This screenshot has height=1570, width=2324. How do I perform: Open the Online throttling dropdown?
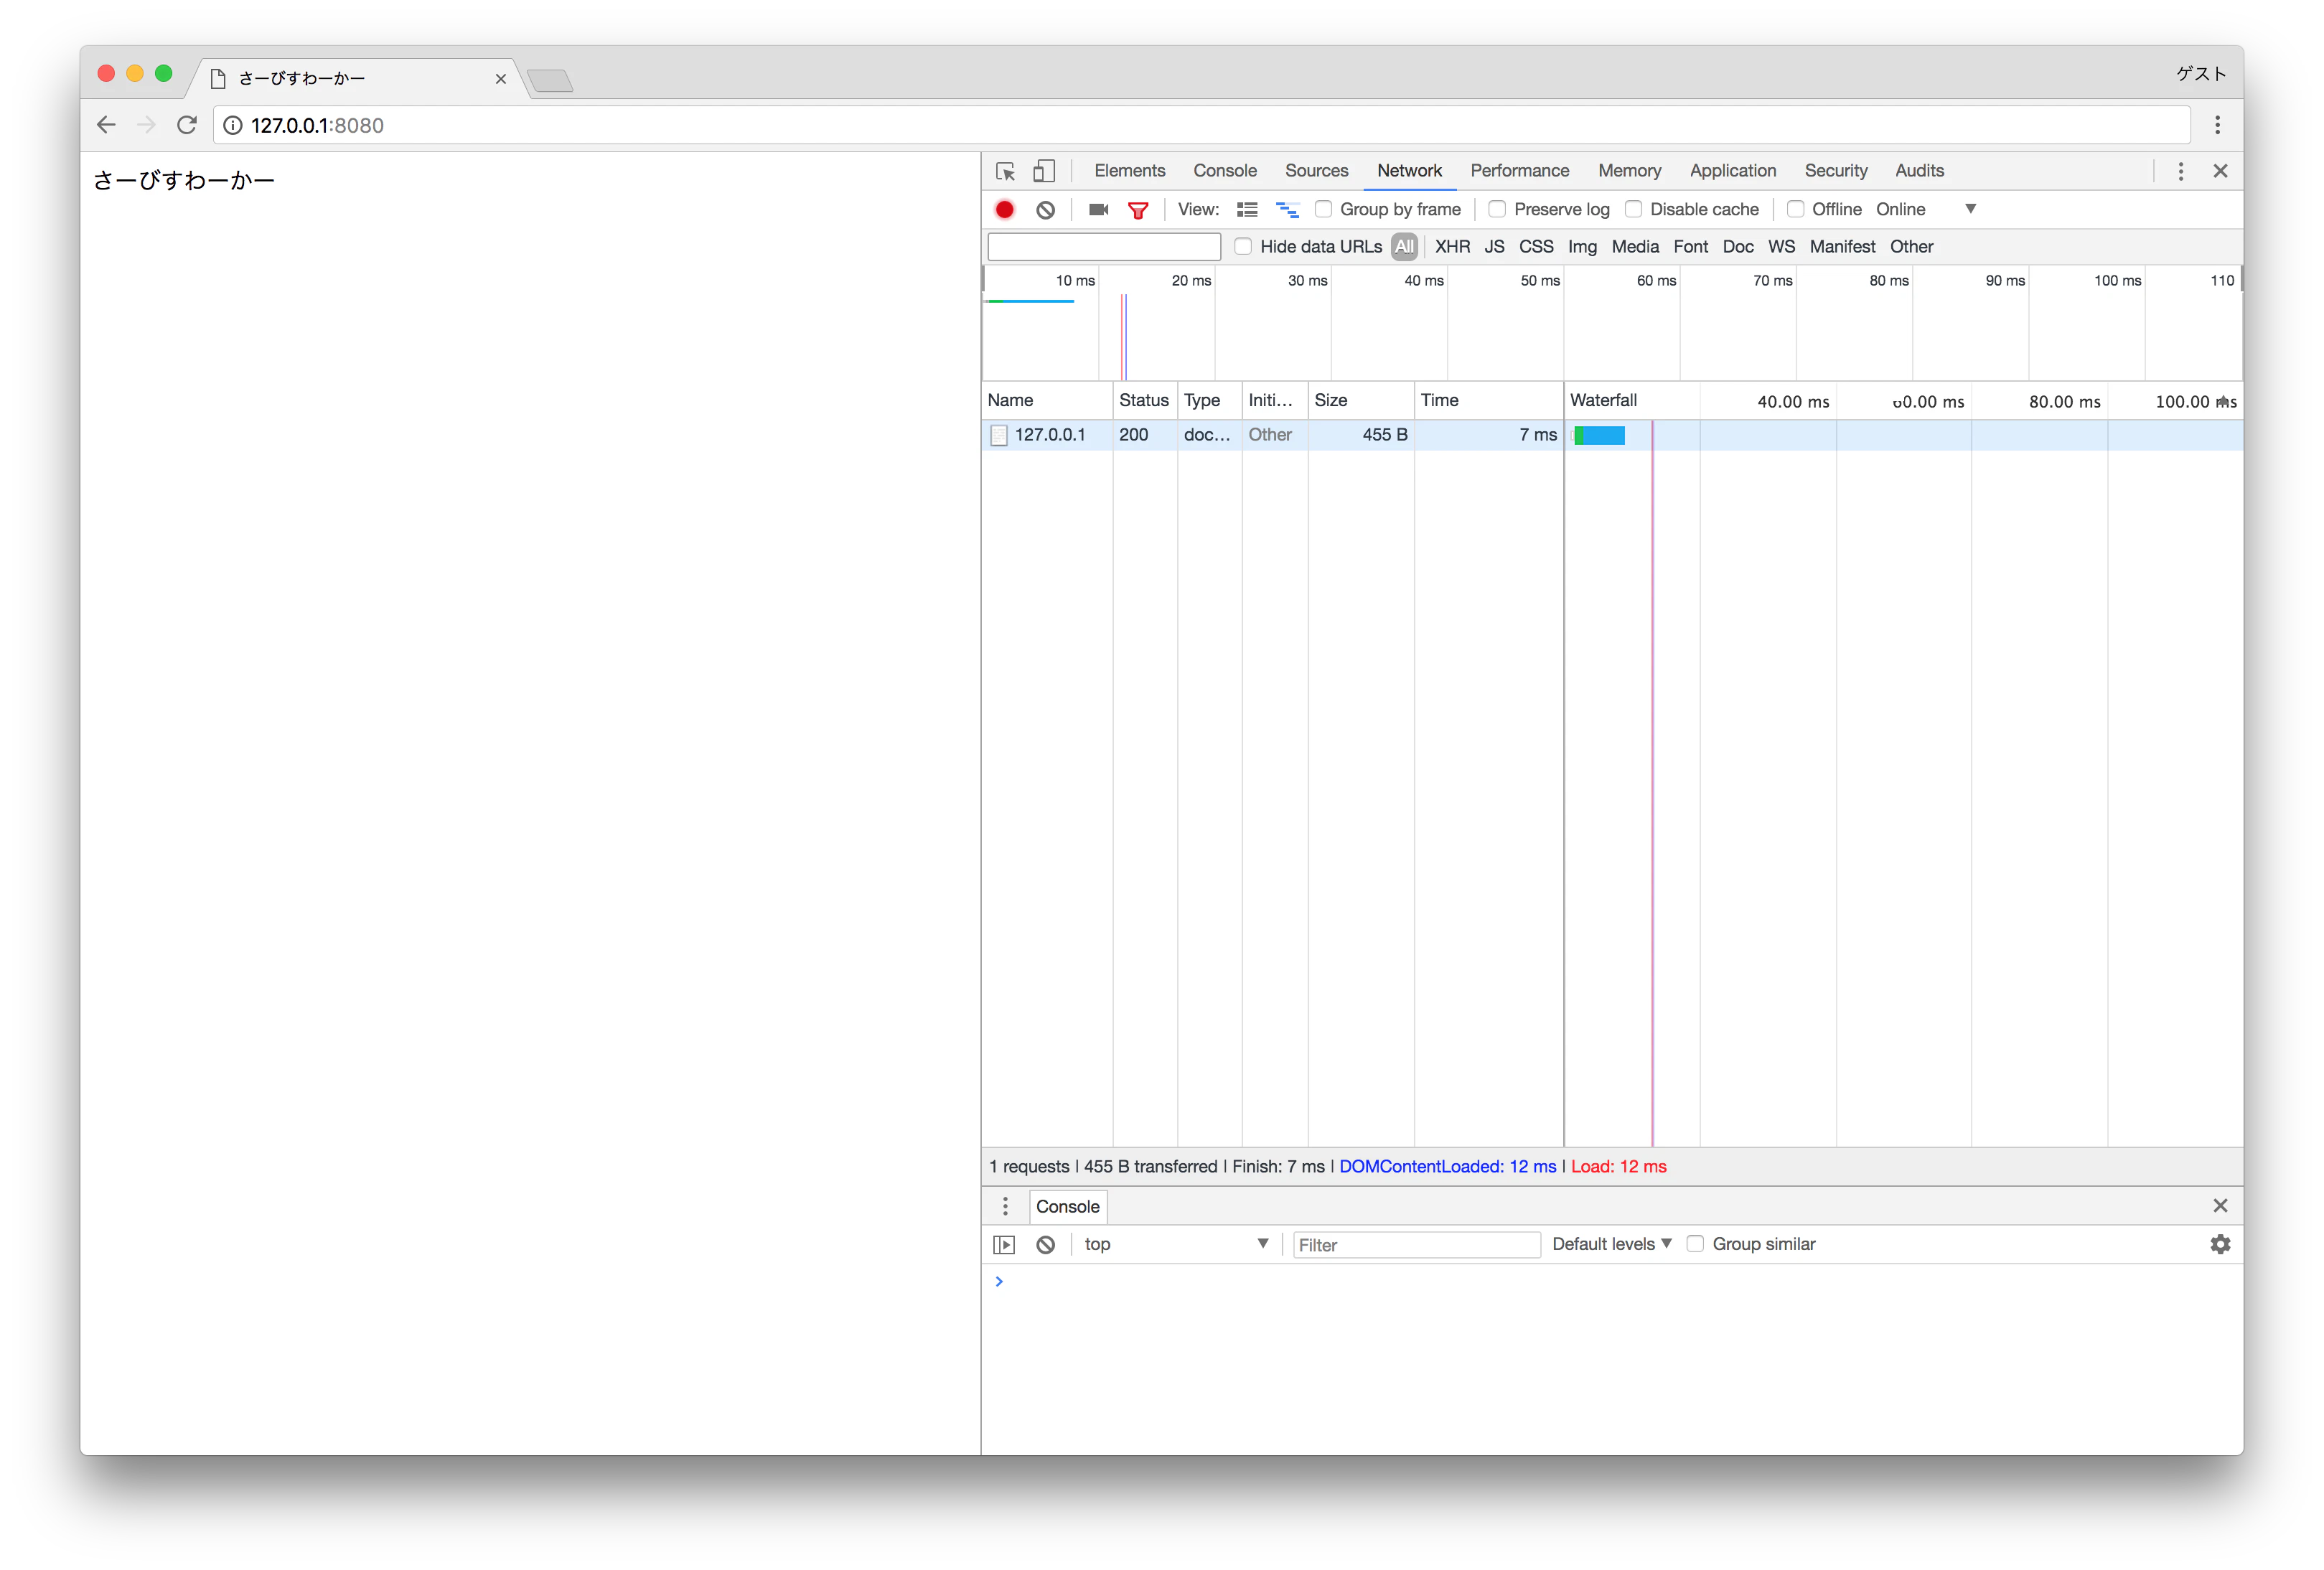1926,209
